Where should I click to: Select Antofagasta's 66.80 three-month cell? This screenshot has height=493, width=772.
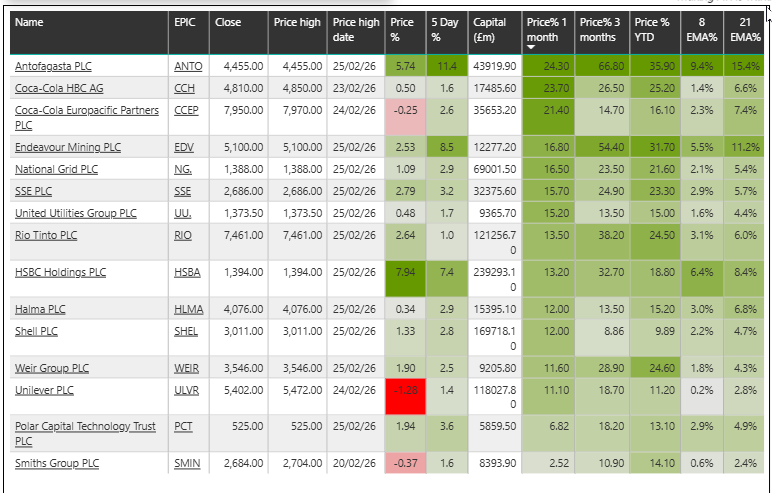tap(602, 66)
